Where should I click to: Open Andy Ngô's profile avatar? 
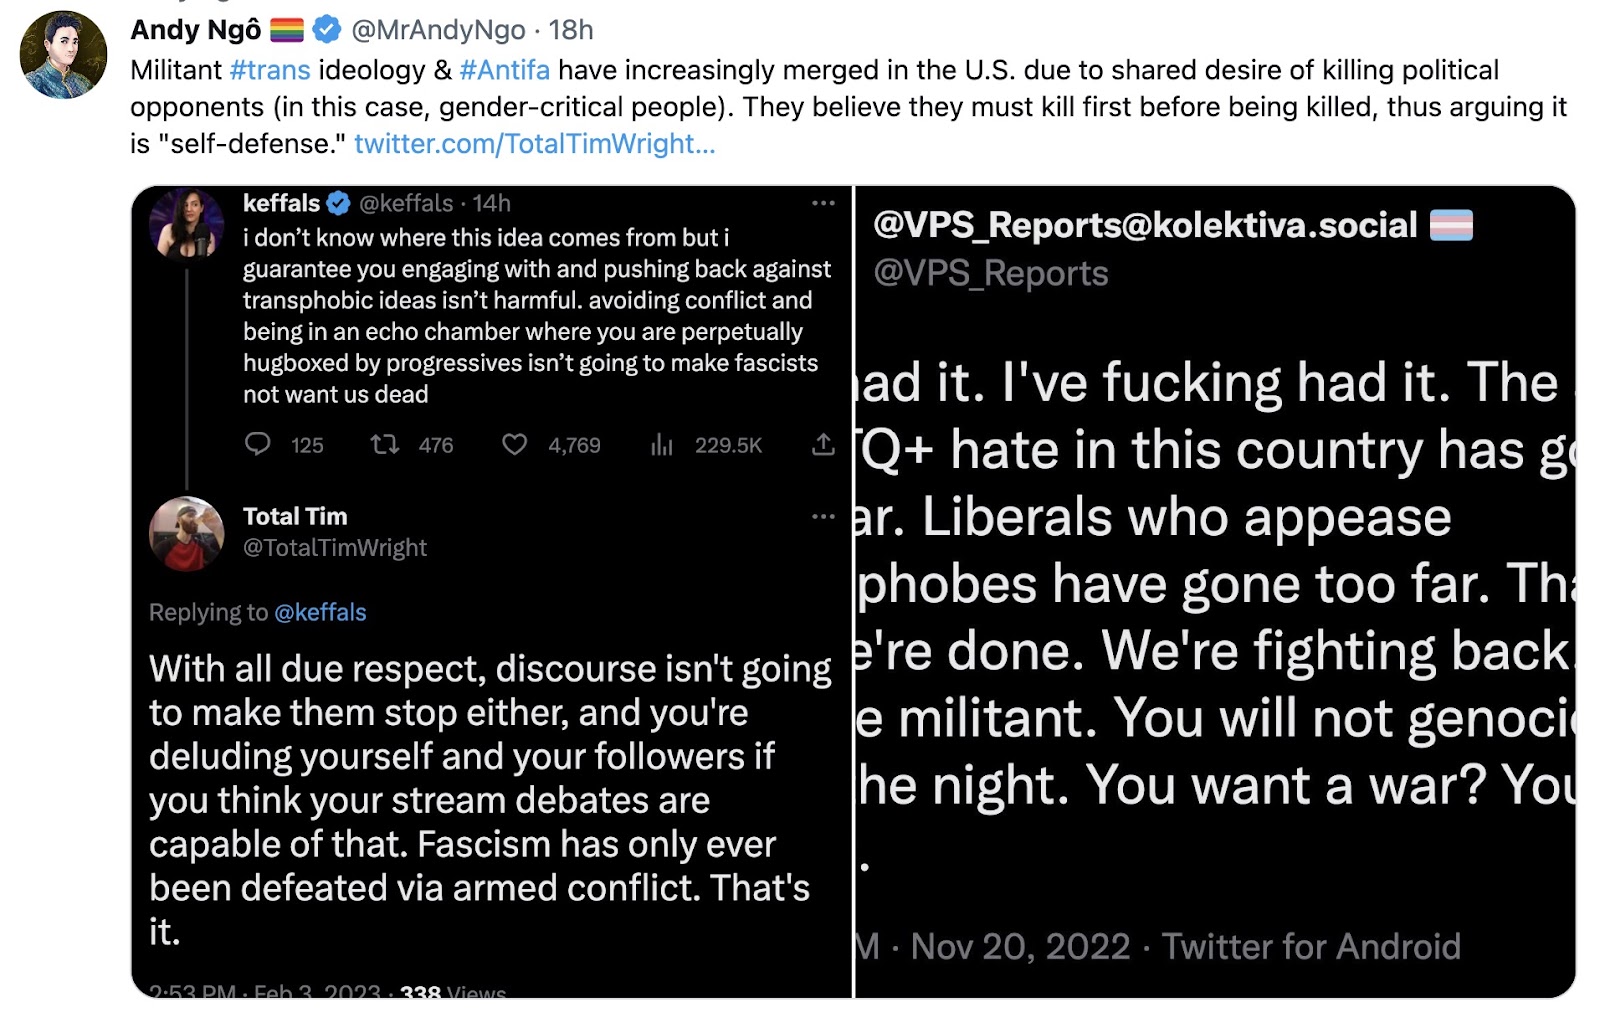63,54
